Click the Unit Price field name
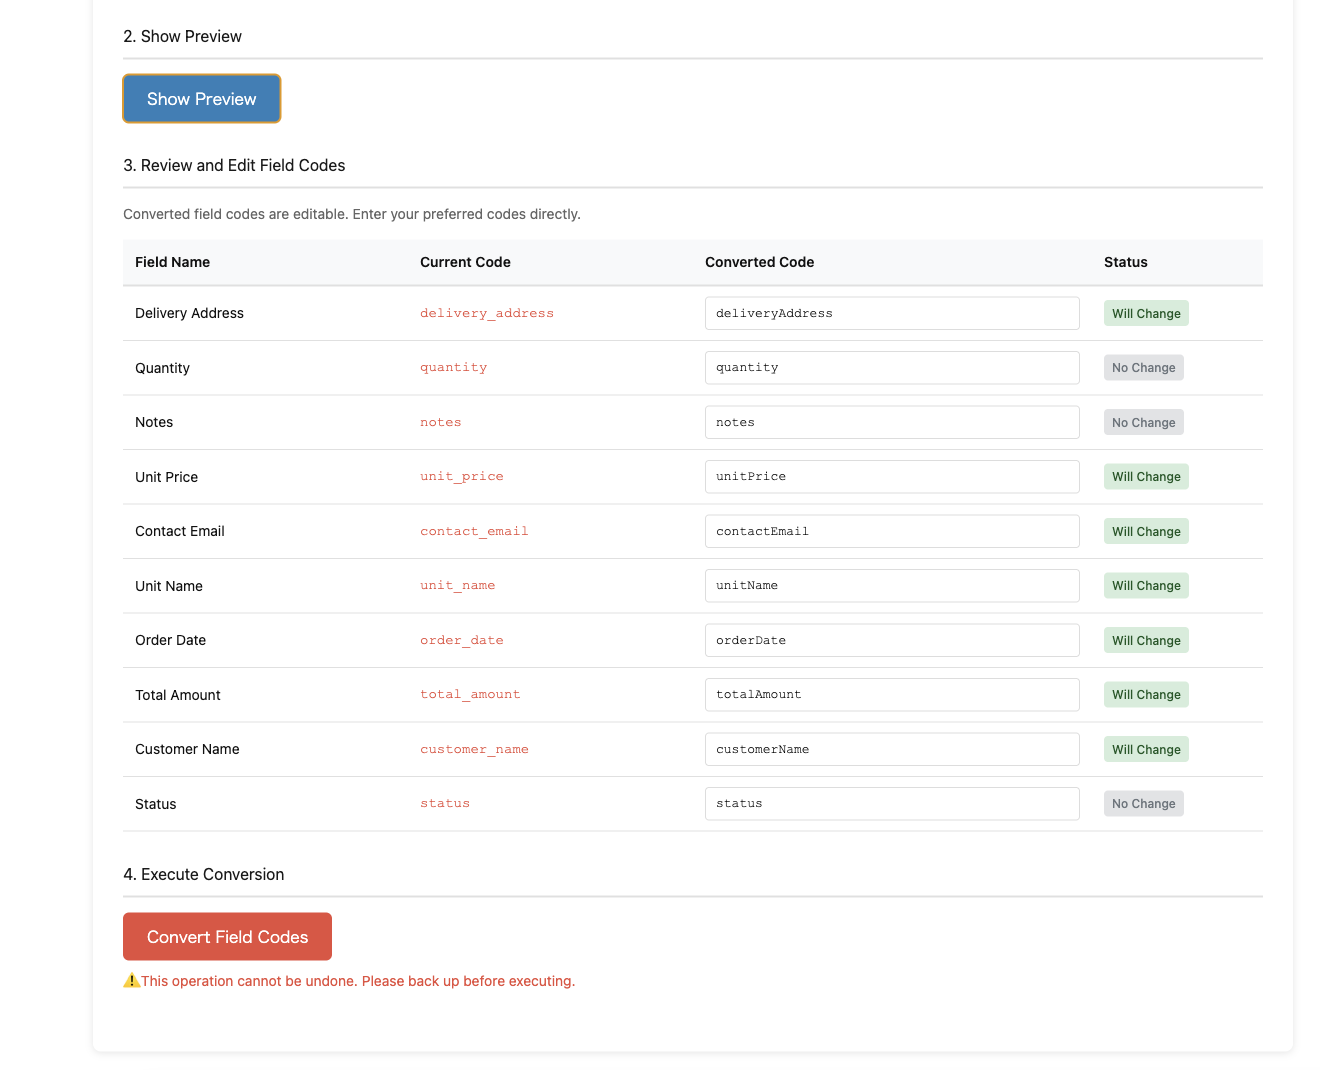The height and width of the screenshot is (1070, 1320). [x=166, y=477]
